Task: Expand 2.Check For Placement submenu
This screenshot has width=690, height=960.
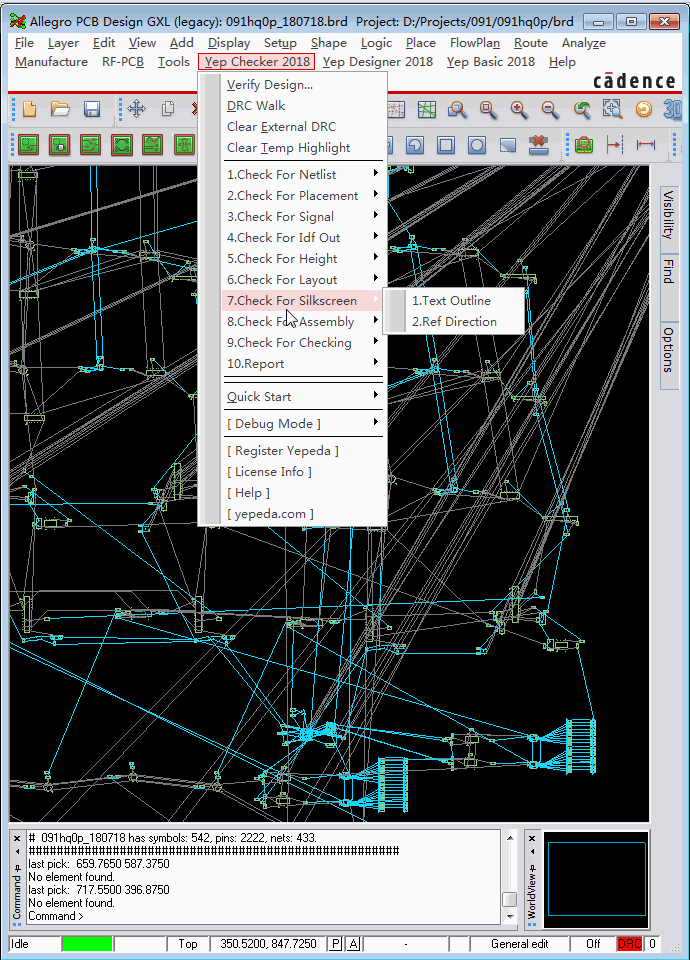Action: coord(303,195)
